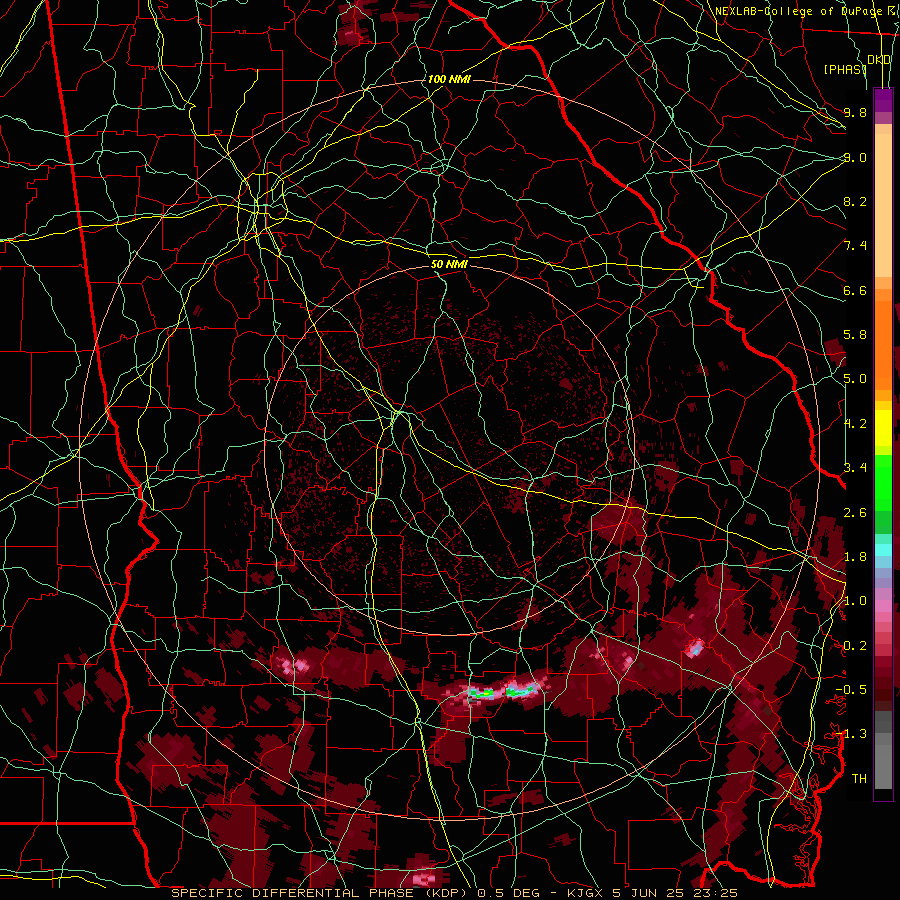Pick the gray band at the color bar bottom
The height and width of the screenshot is (900, 900).
pos(883,761)
